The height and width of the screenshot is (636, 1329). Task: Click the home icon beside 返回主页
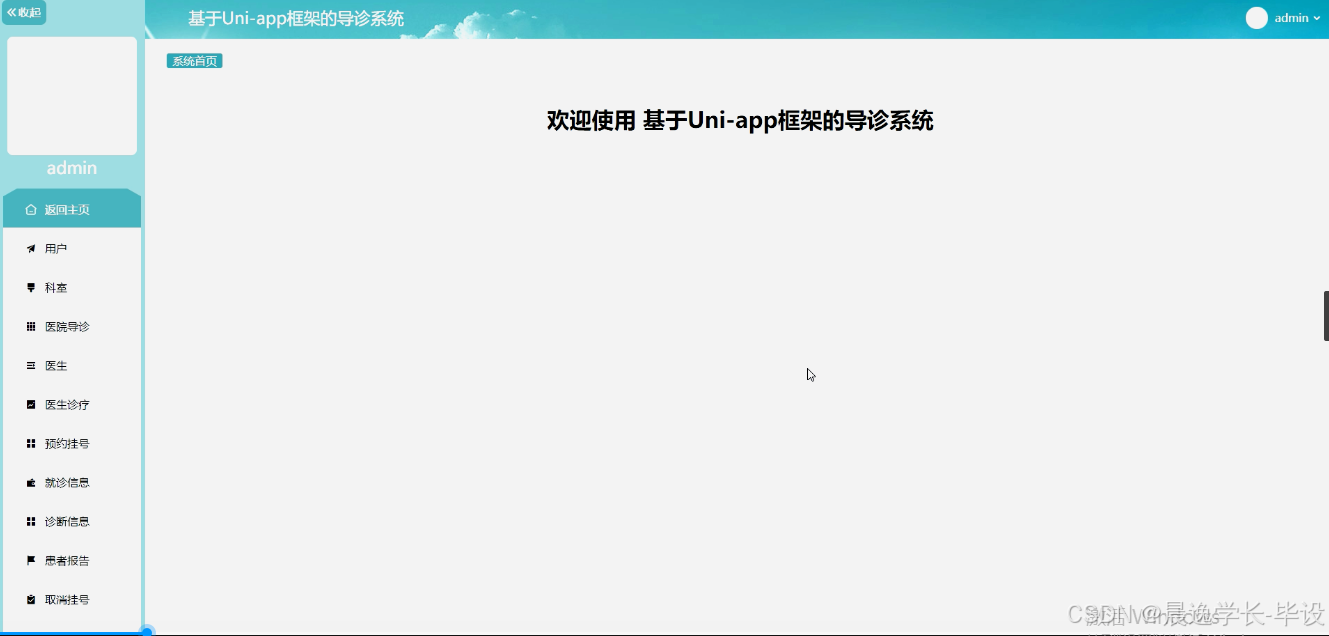[x=30, y=208]
